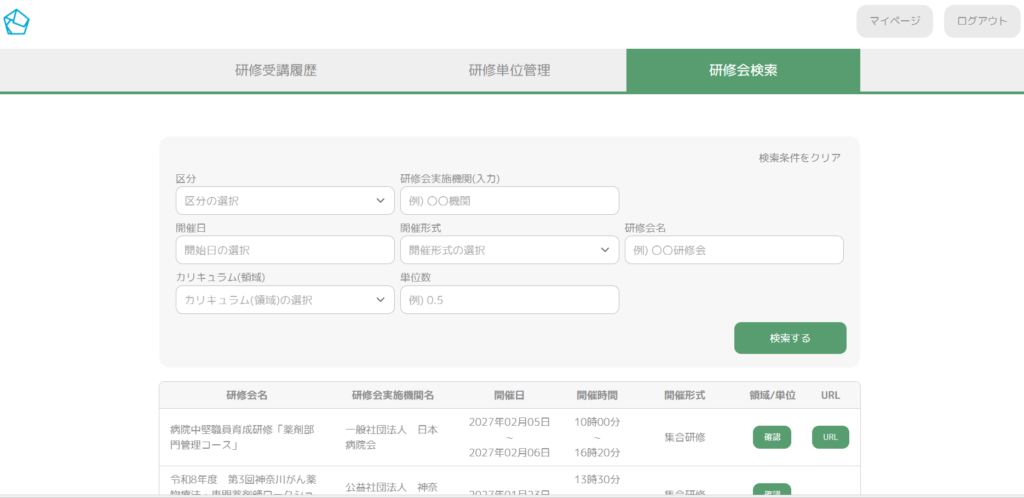Viewport: 1024px width, 498px height.
Task: Click the 開催形式 column header
Action: tap(685, 396)
